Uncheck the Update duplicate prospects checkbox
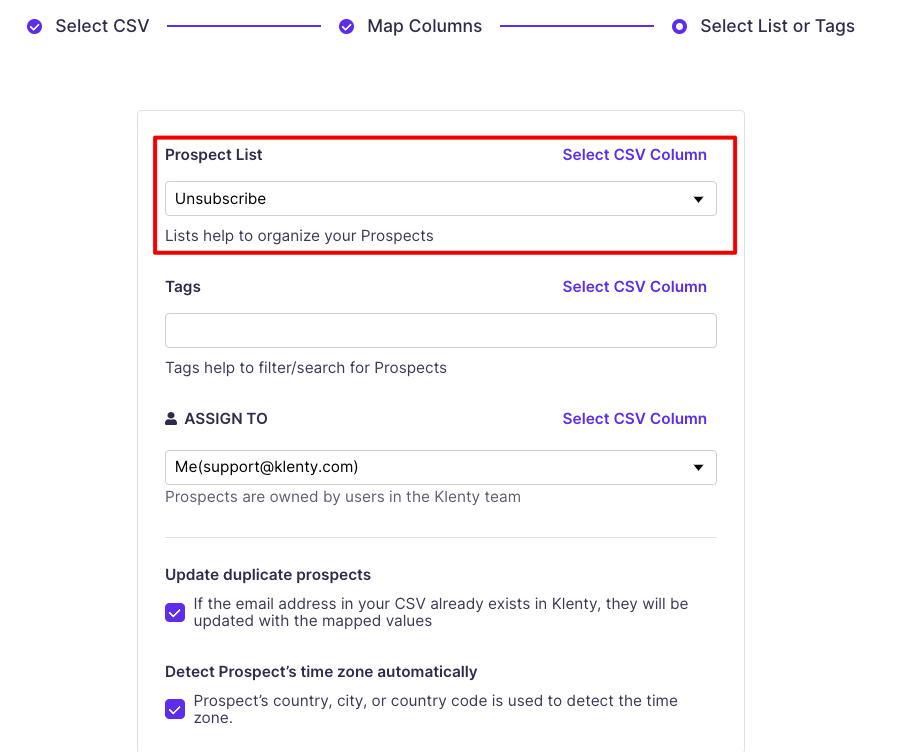Viewport: 897px width, 752px height. coord(175,613)
